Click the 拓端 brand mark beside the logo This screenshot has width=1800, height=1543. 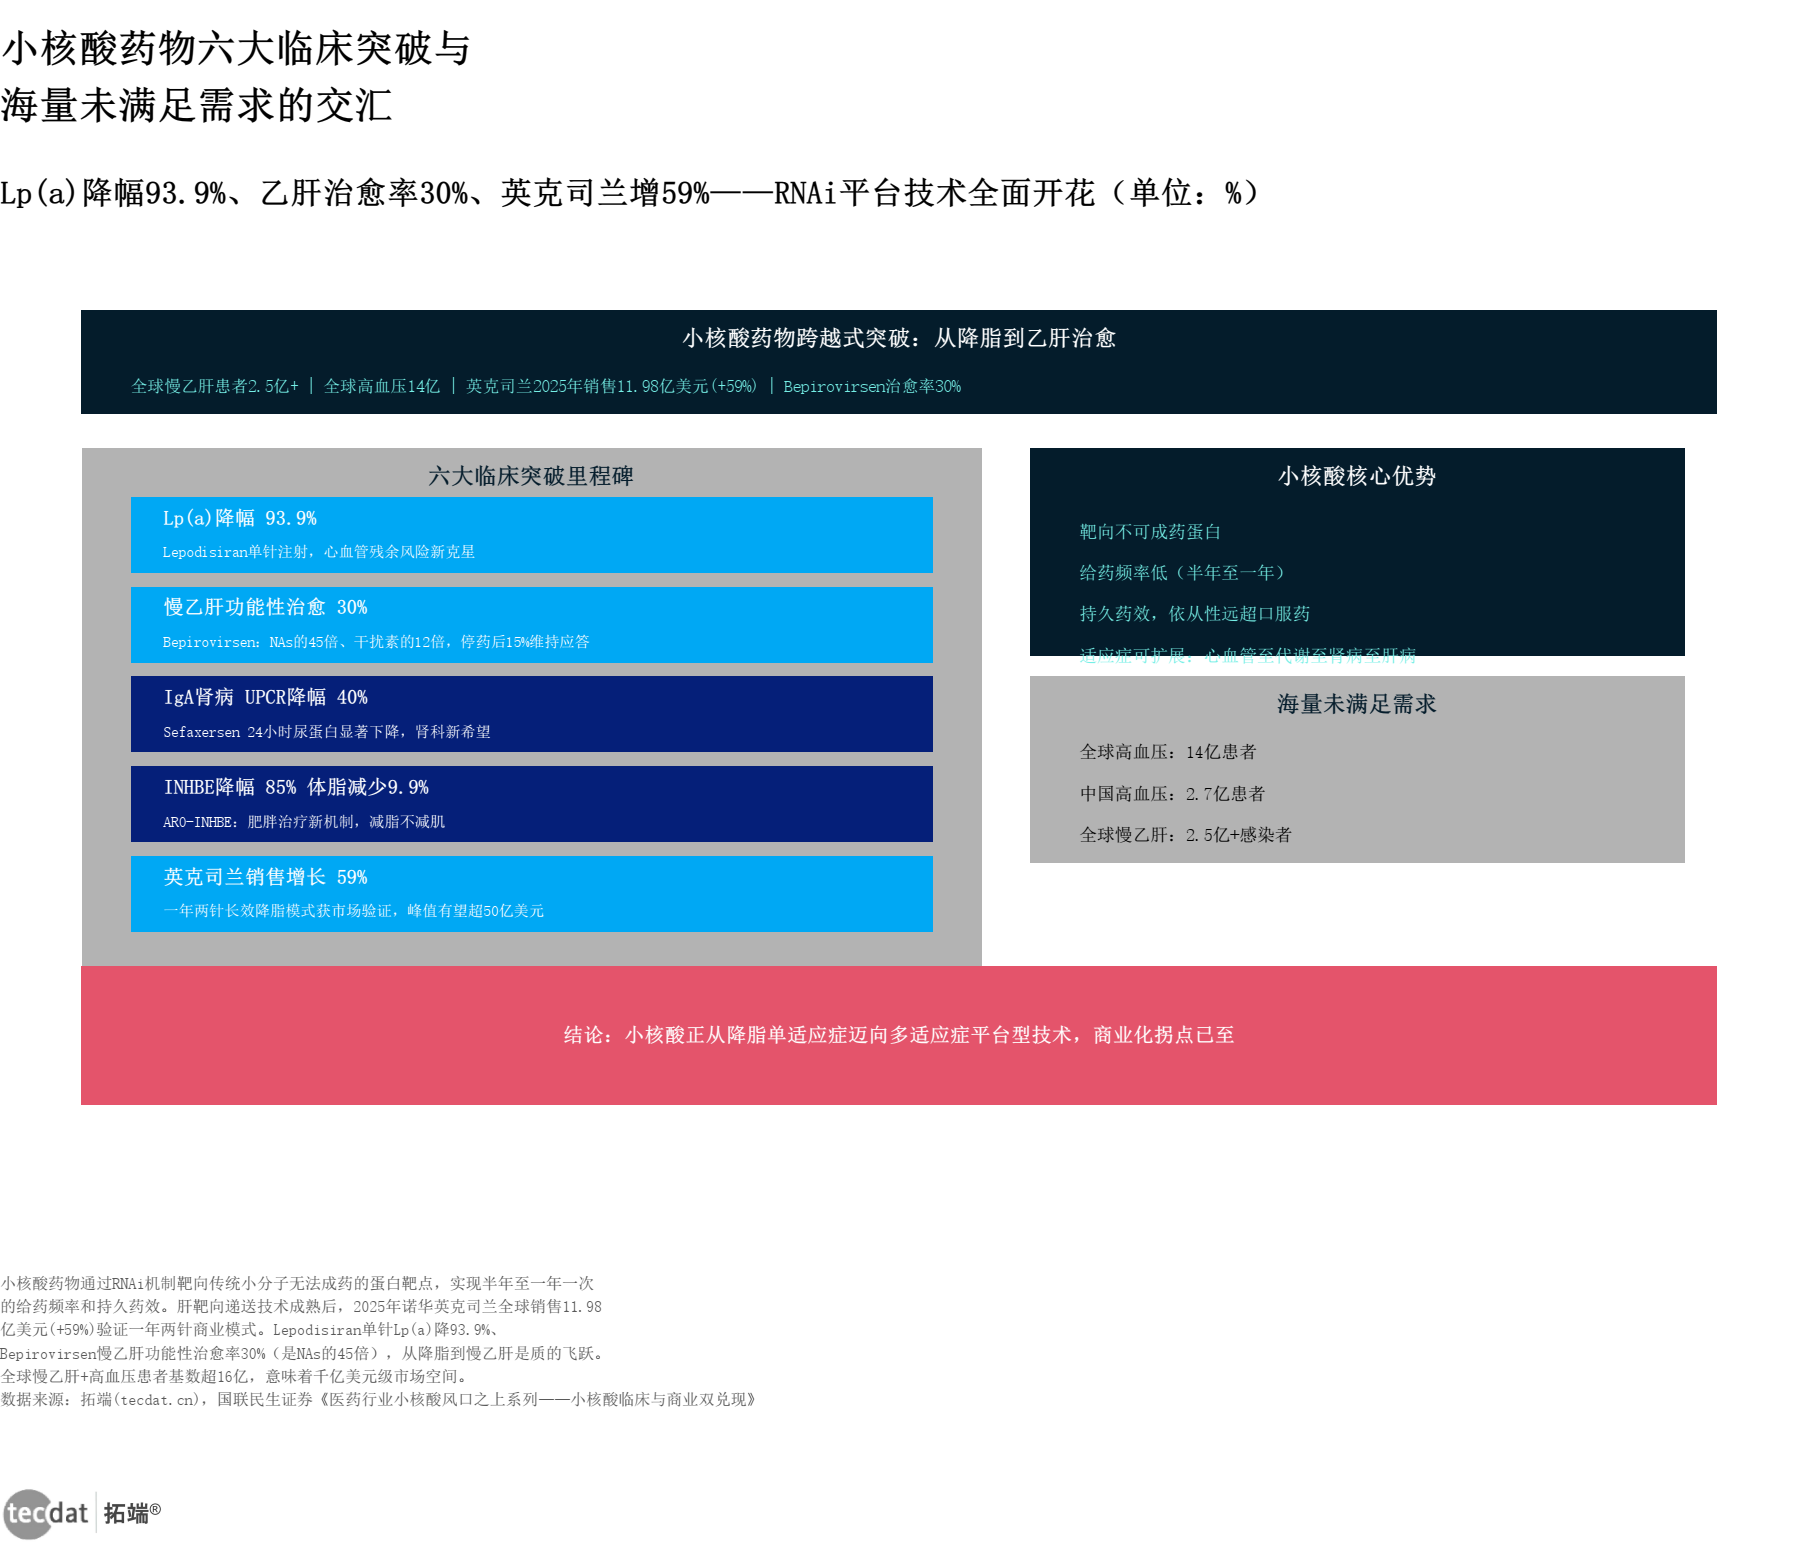(x=131, y=1513)
